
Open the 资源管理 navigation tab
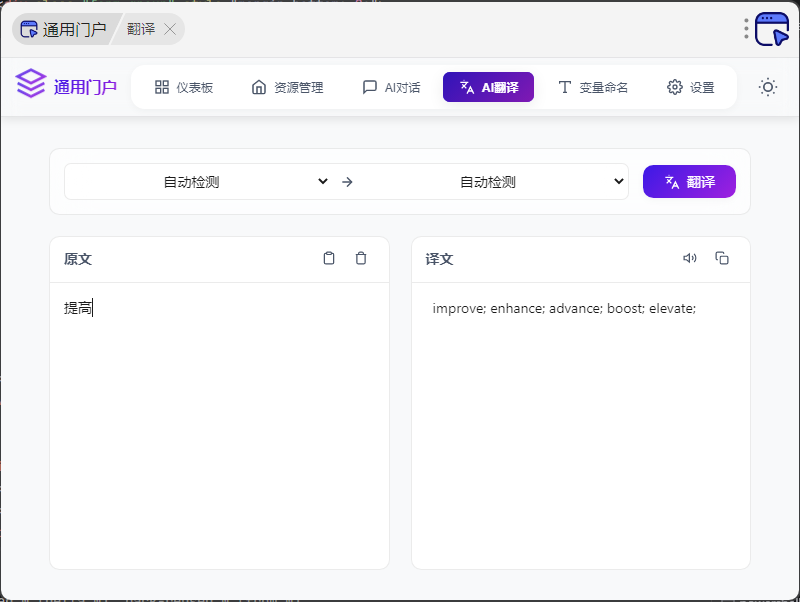pyautogui.click(x=287, y=87)
